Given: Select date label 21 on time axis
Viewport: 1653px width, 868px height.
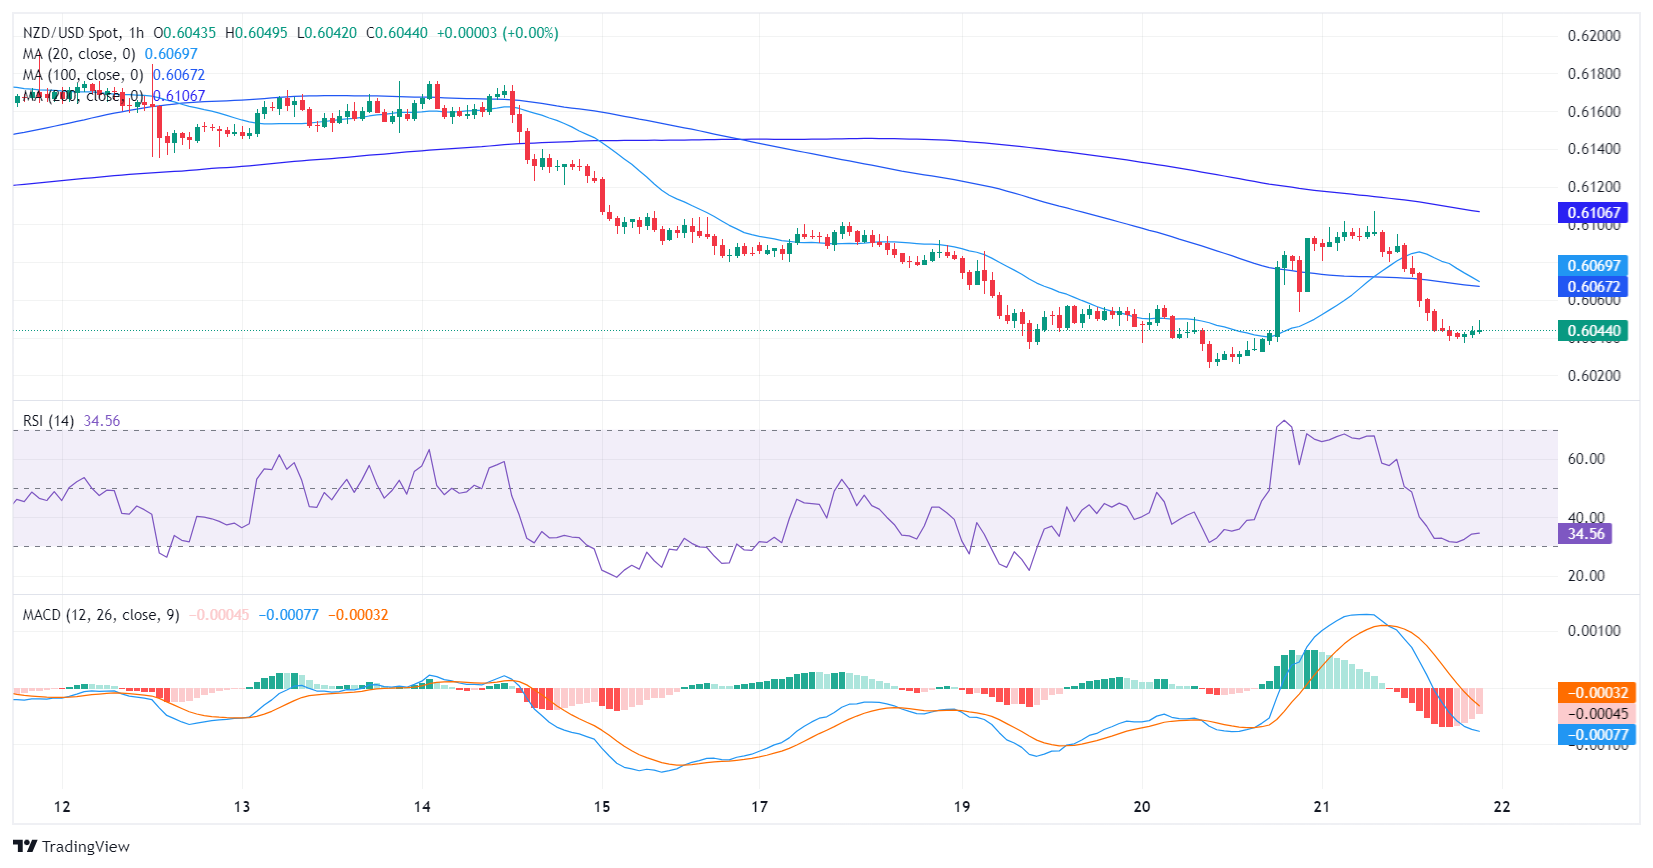Looking at the screenshot, I should [x=1321, y=806].
